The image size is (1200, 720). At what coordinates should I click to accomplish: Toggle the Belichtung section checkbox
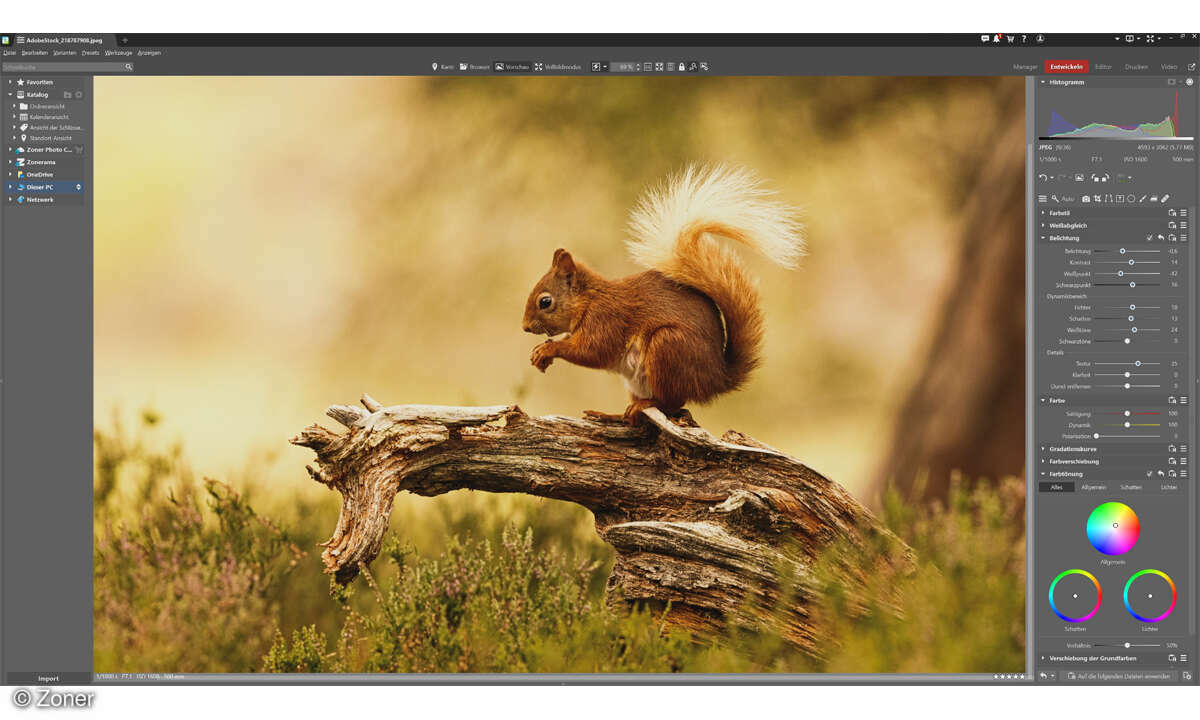point(1150,238)
